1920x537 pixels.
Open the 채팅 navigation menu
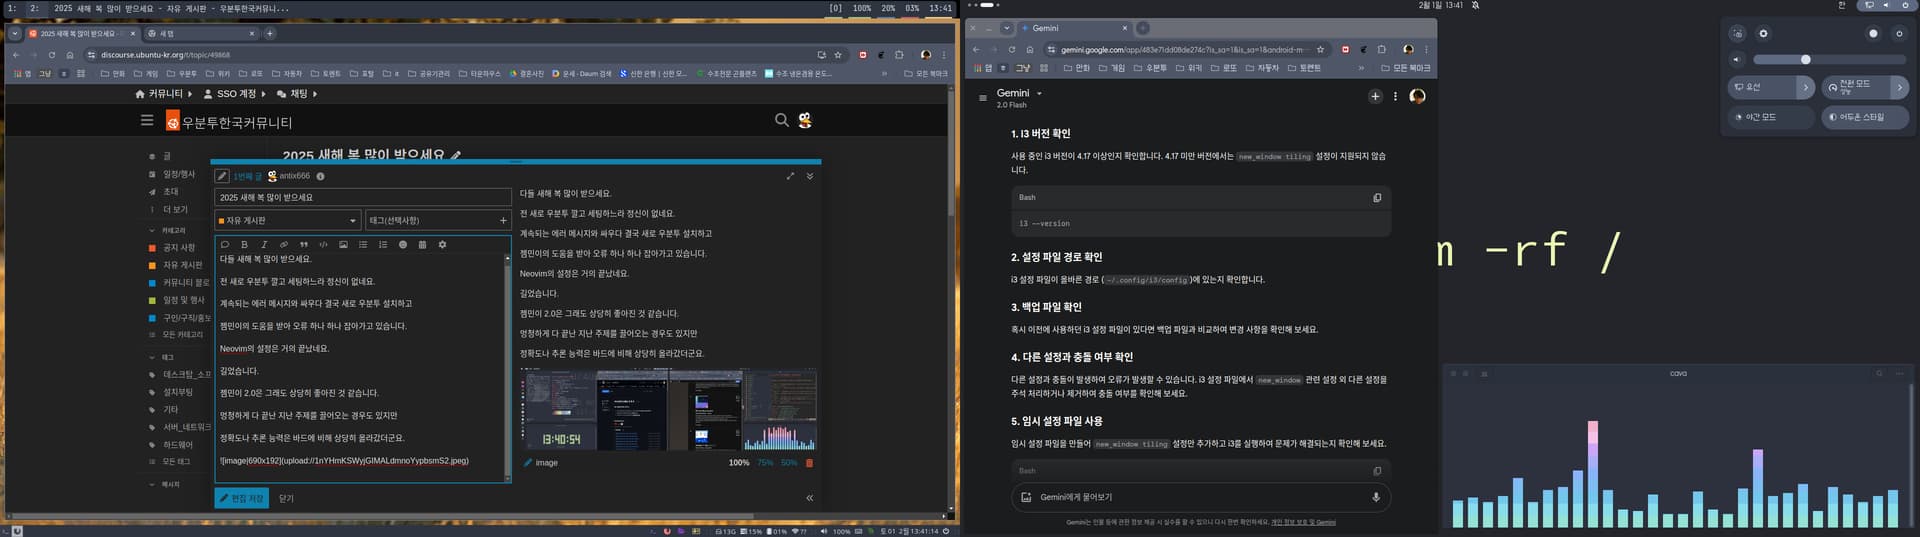coord(297,94)
